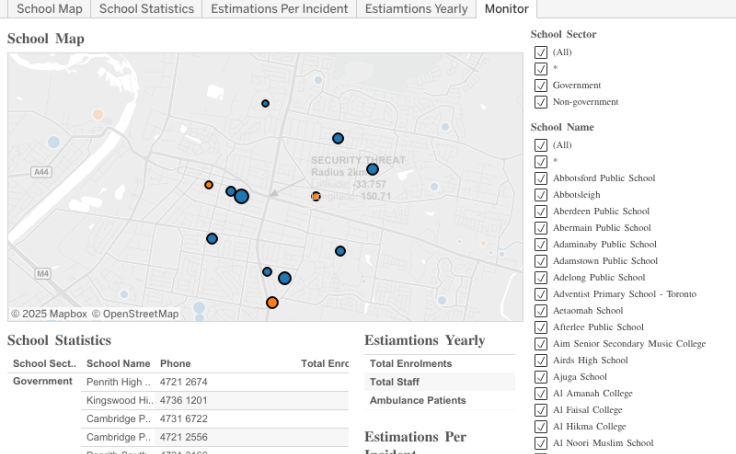The height and width of the screenshot is (454, 736).
Task: Toggle the Al Faisal College checkbox
Action: pos(541,410)
